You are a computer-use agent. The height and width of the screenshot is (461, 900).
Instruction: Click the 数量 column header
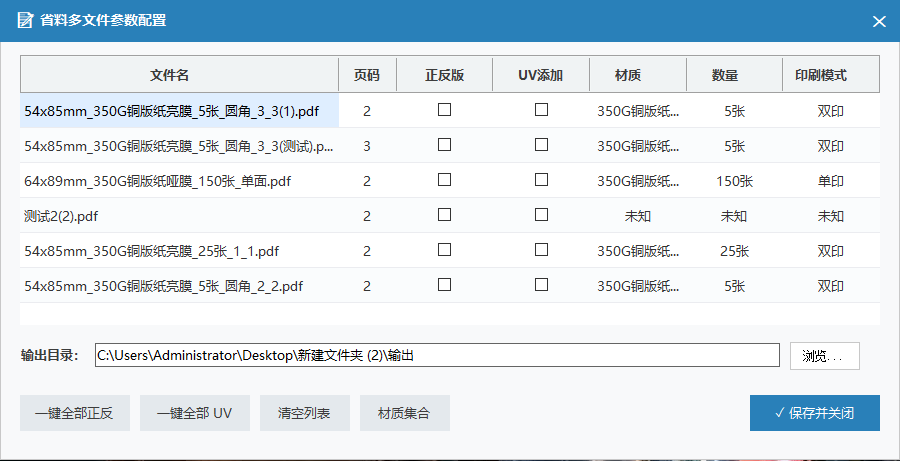(734, 75)
